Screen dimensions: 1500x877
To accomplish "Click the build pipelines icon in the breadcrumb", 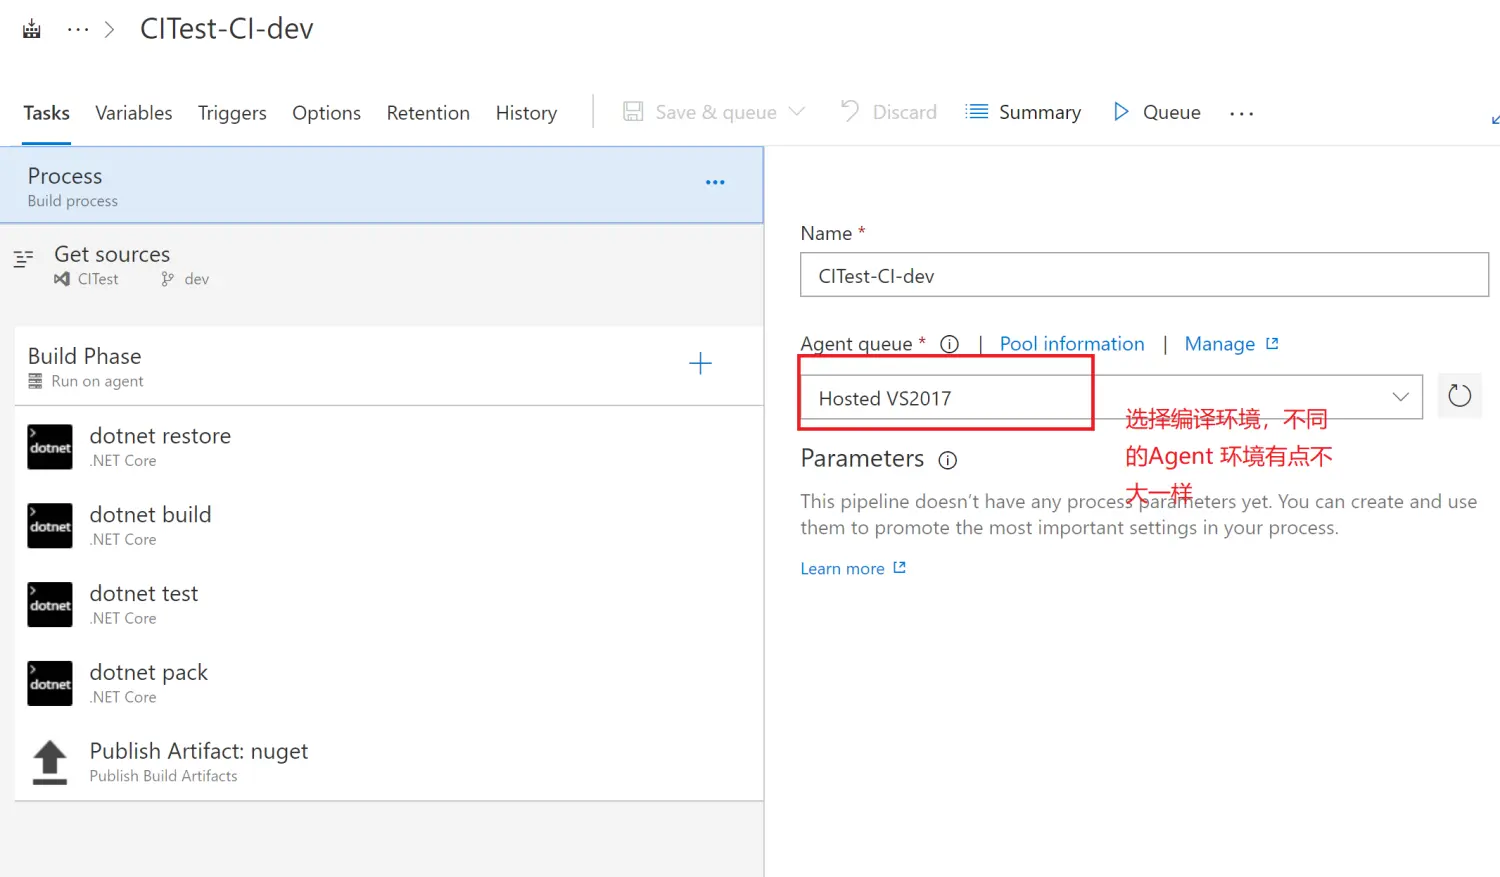I will click(x=32, y=29).
